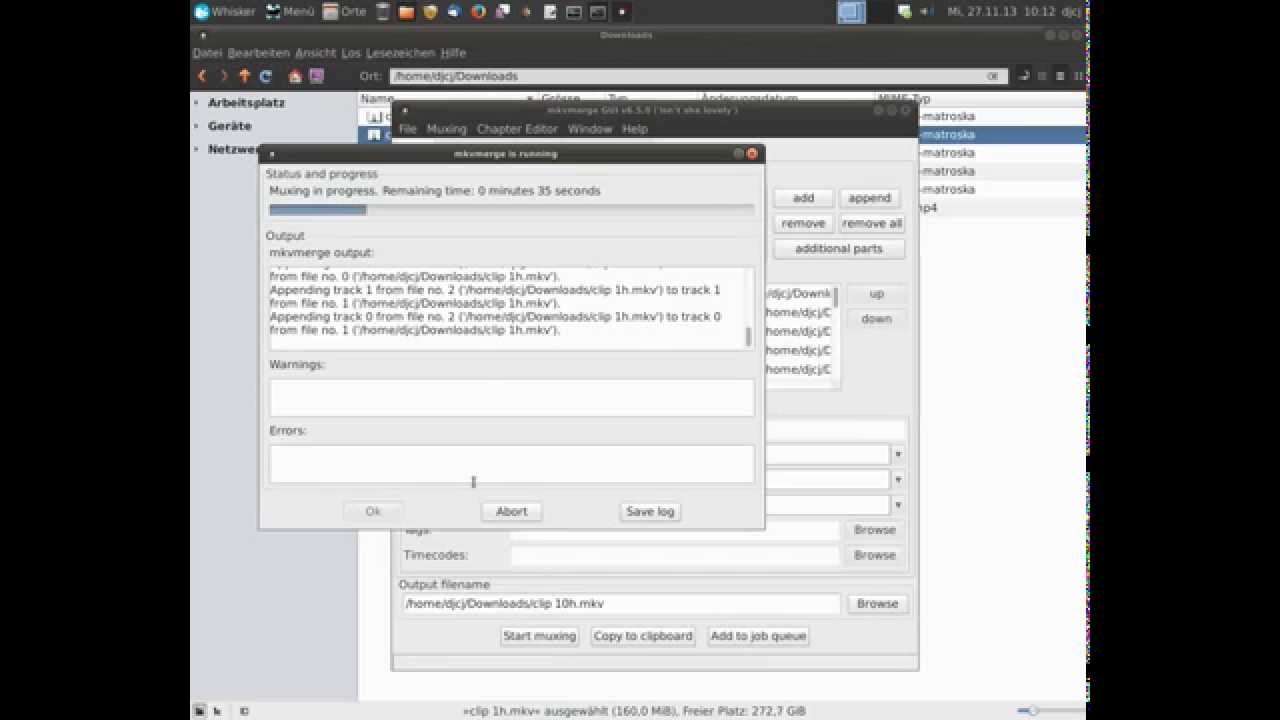Open the Whisker menu in the top panel

click(x=226, y=12)
